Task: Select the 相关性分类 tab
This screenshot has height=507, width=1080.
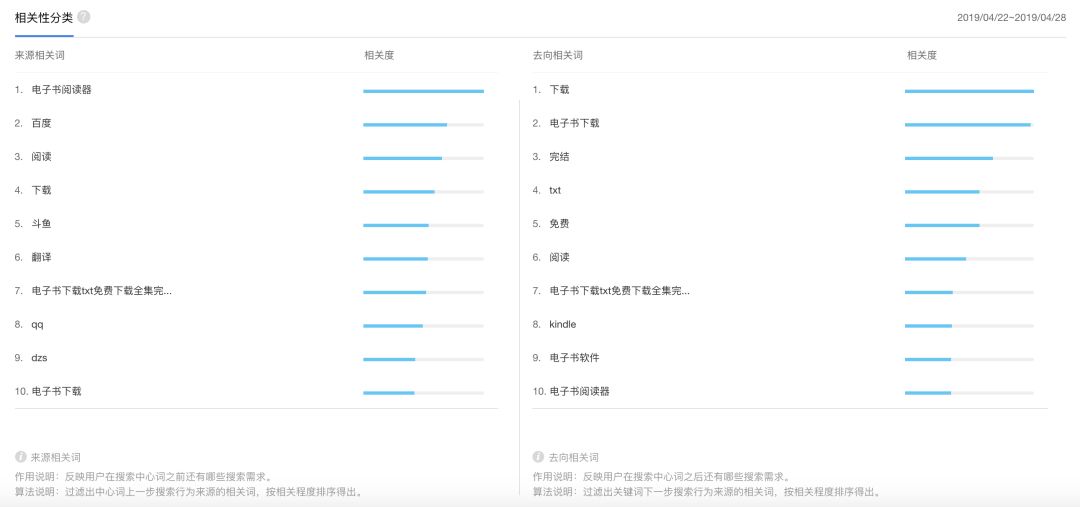Action: tap(43, 18)
